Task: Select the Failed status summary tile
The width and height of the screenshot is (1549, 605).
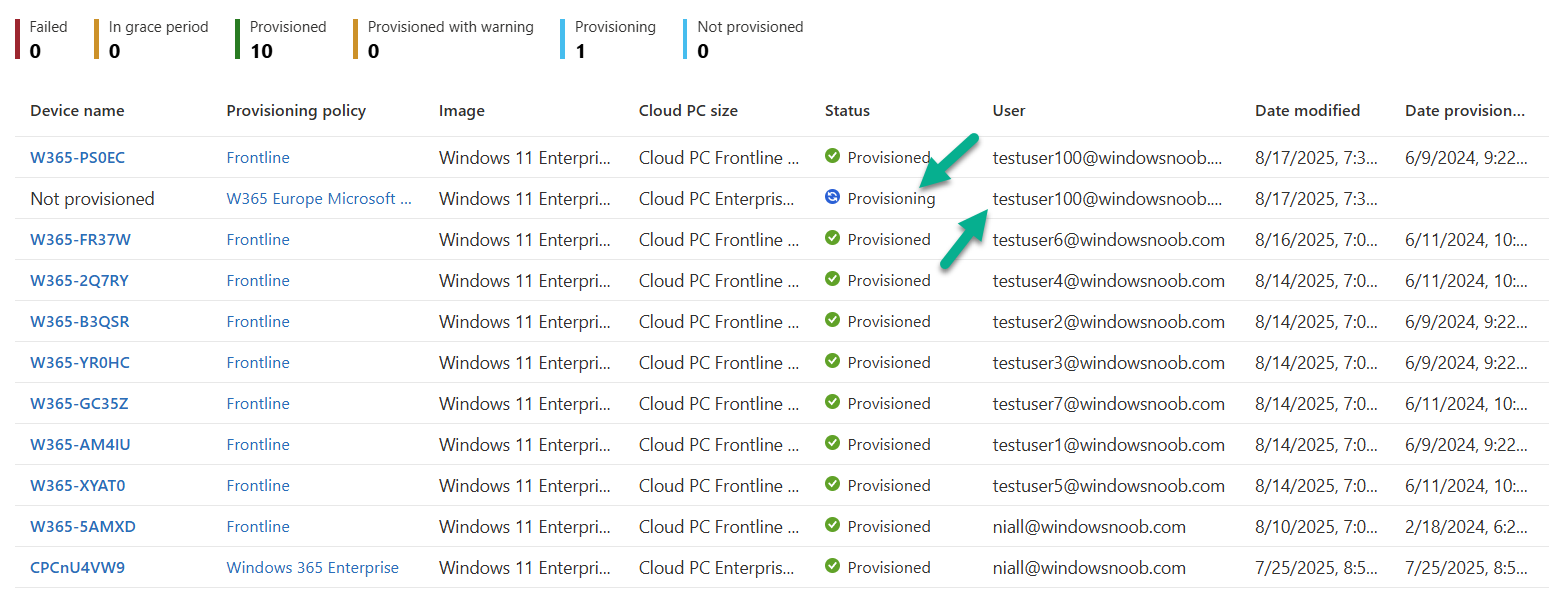Action: 47,39
